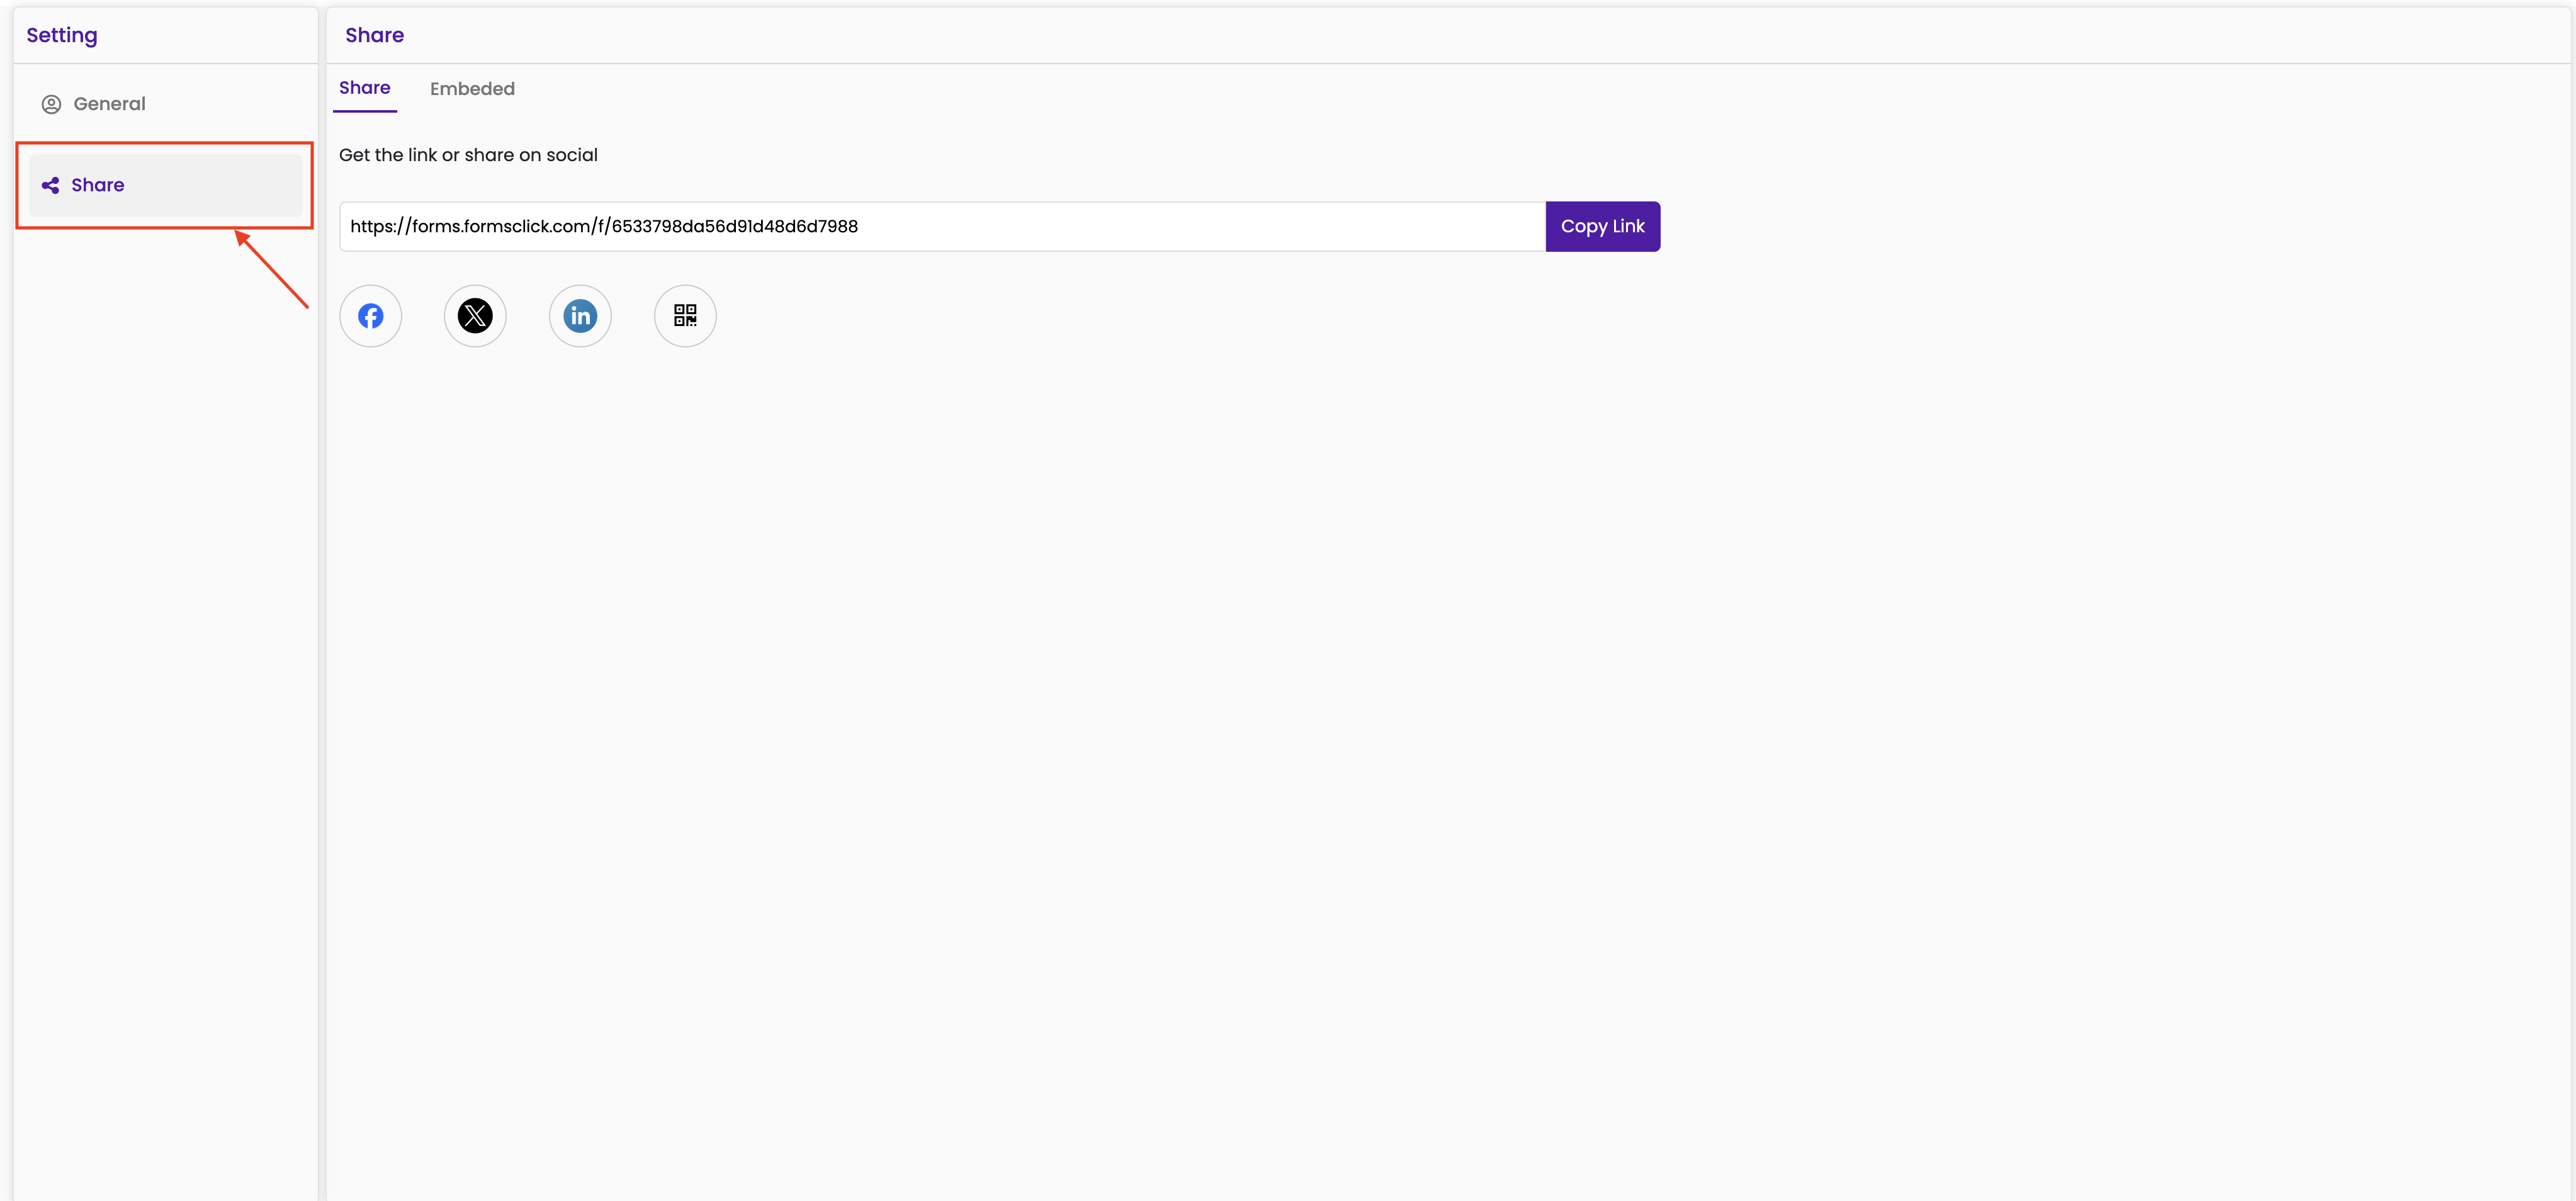Click the 'Share' panel heading
This screenshot has height=1201, width=2576.
pyautogui.click(x=375, y=35)
